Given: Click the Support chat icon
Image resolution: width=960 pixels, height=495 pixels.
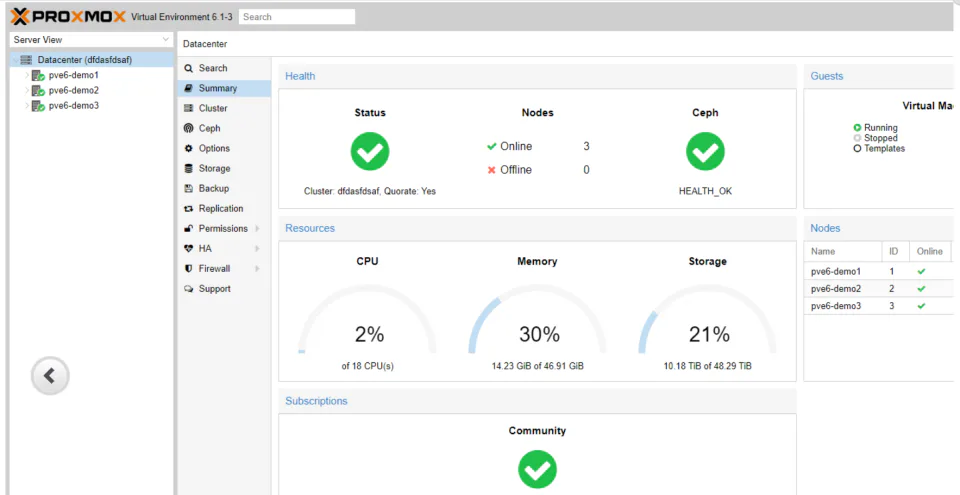Looking at the screenshot, I should click(189, 289).
